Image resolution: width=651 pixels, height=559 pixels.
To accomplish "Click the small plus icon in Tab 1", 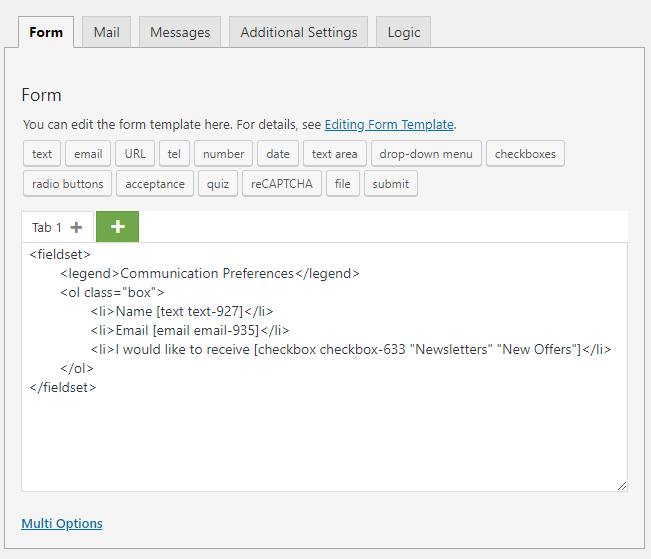I will (x=77, y=228).
